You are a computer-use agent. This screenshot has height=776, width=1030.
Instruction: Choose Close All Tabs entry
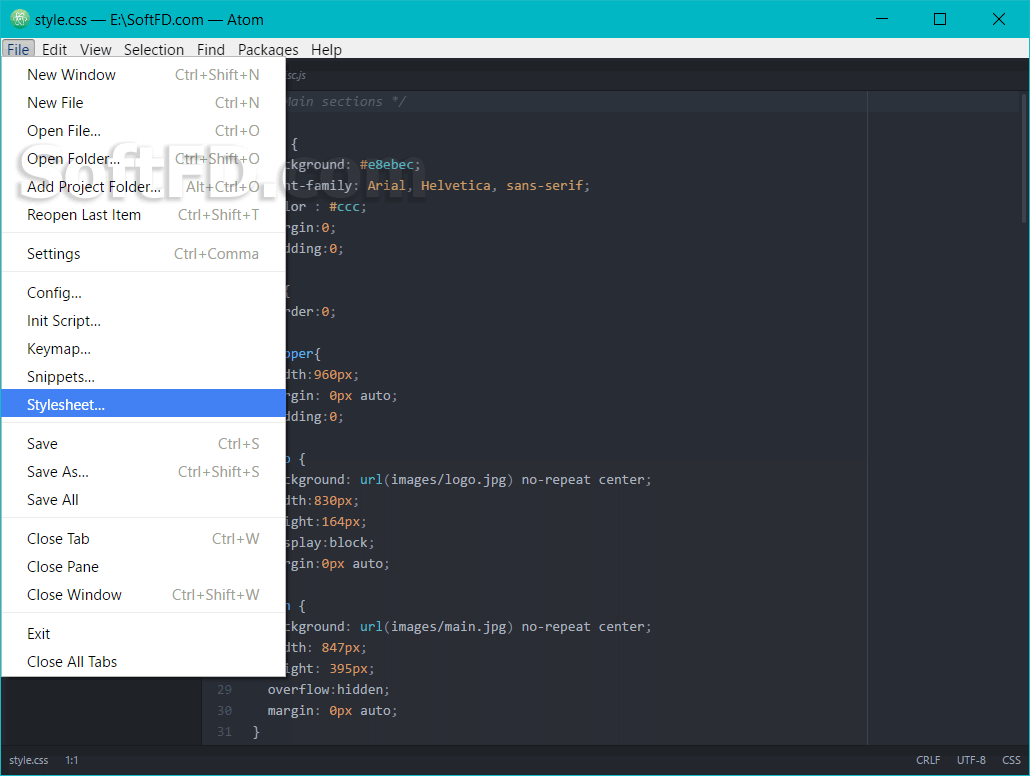click(143, 662)
